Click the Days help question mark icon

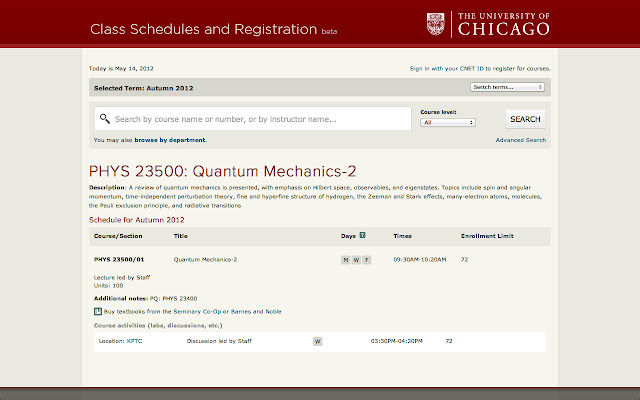[362, 236]
